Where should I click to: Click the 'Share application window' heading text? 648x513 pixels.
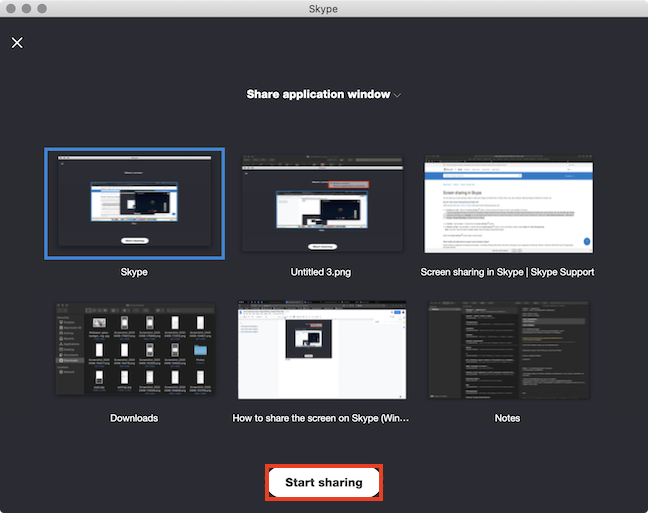318,94
